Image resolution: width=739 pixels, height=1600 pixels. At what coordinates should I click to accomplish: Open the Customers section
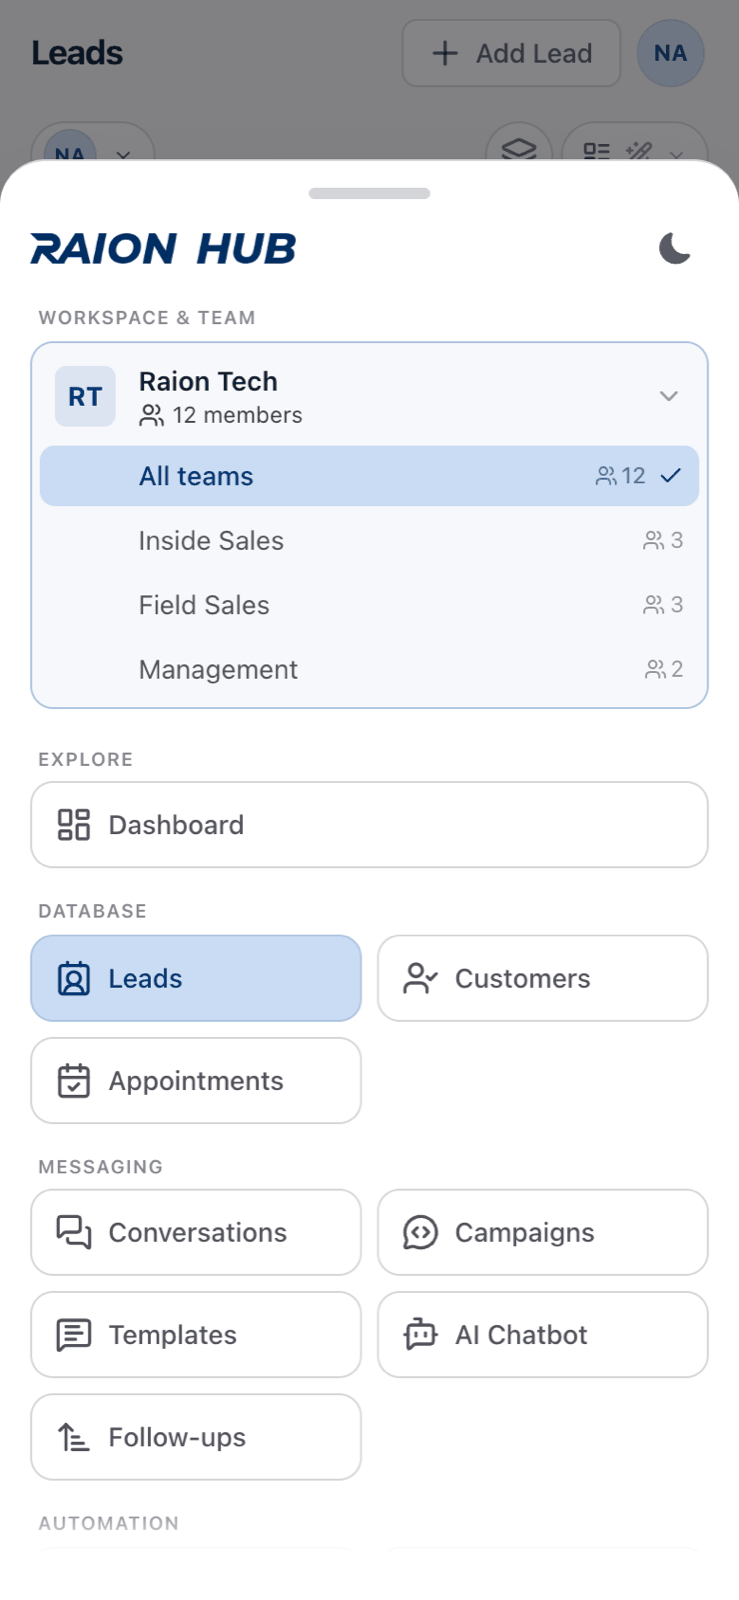pyautogui.click(x=543, y=978)
